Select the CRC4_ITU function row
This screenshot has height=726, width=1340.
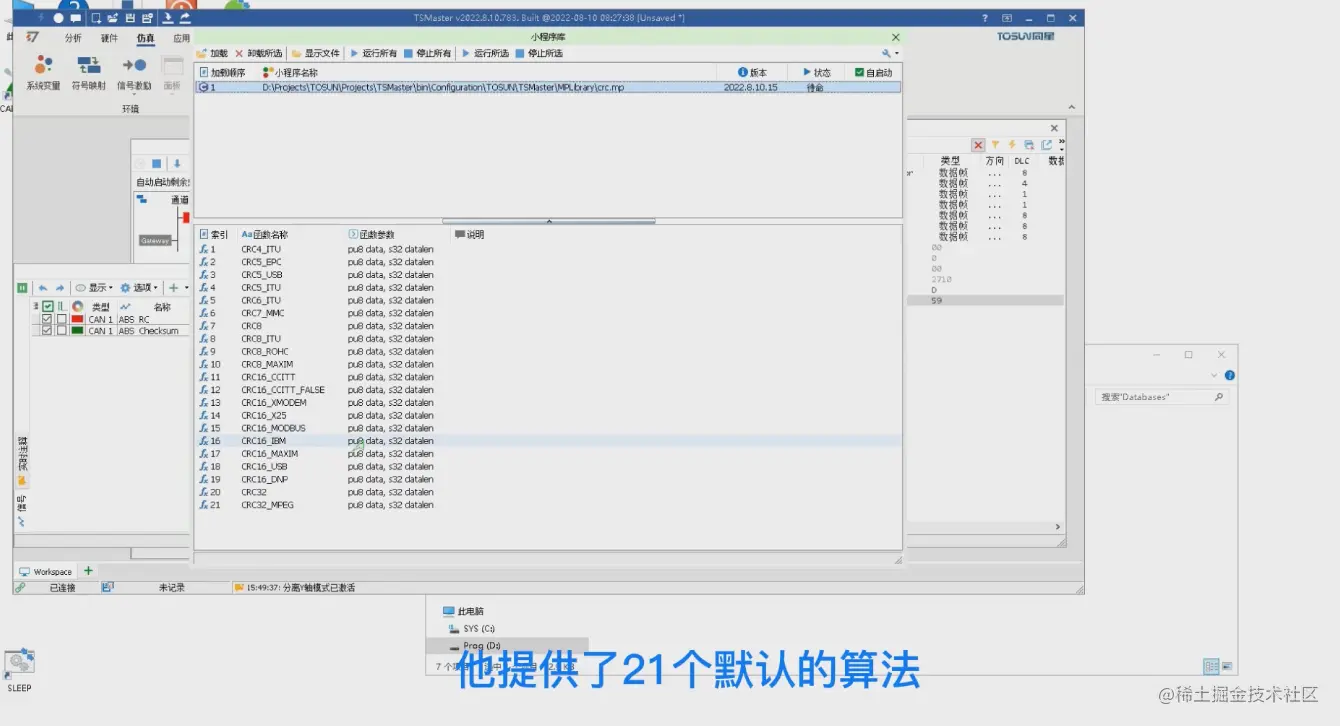(x=548, y=249)
